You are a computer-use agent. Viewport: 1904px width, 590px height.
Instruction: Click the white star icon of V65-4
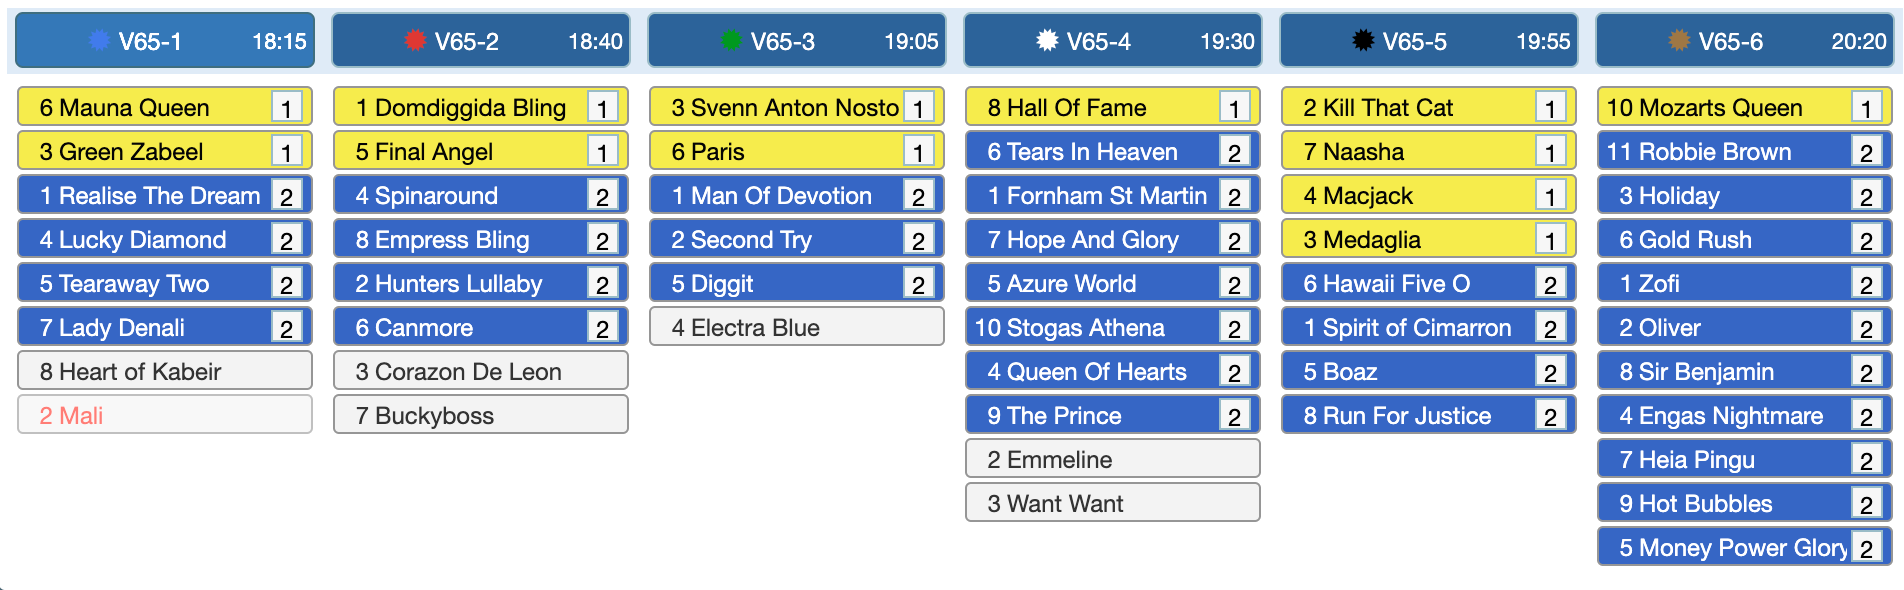point(1047,40)
